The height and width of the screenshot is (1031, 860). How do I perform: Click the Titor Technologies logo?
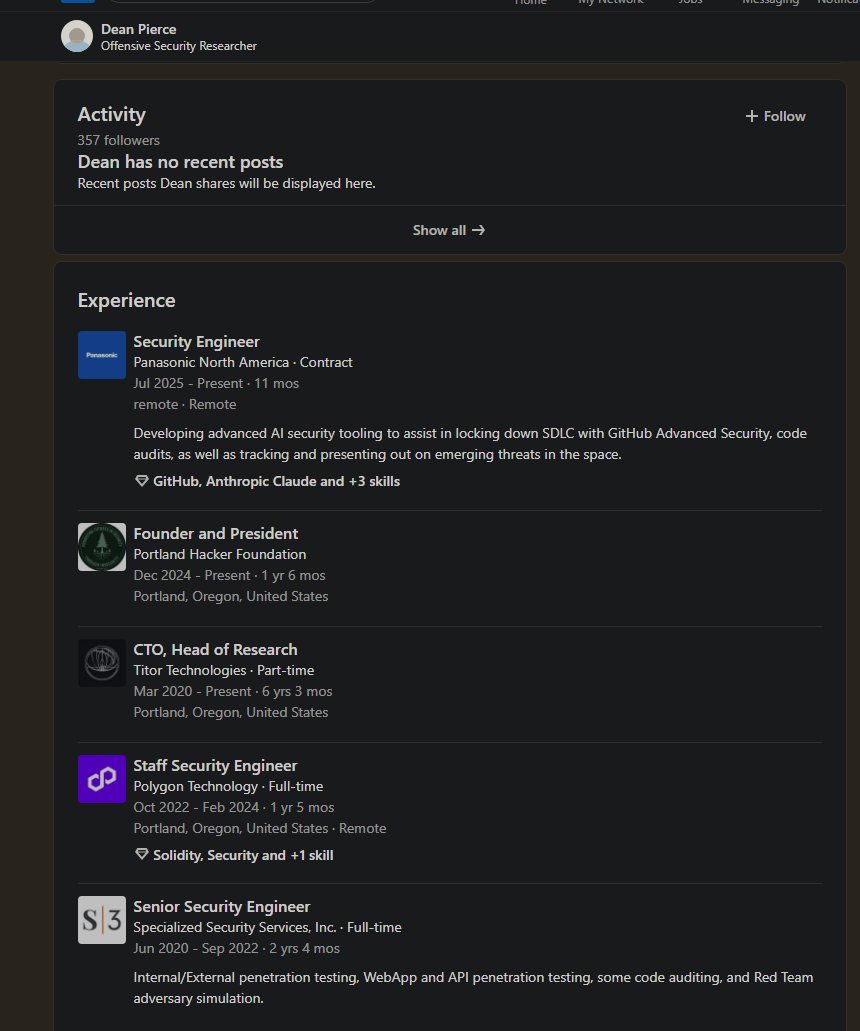(x=102, y=663)
